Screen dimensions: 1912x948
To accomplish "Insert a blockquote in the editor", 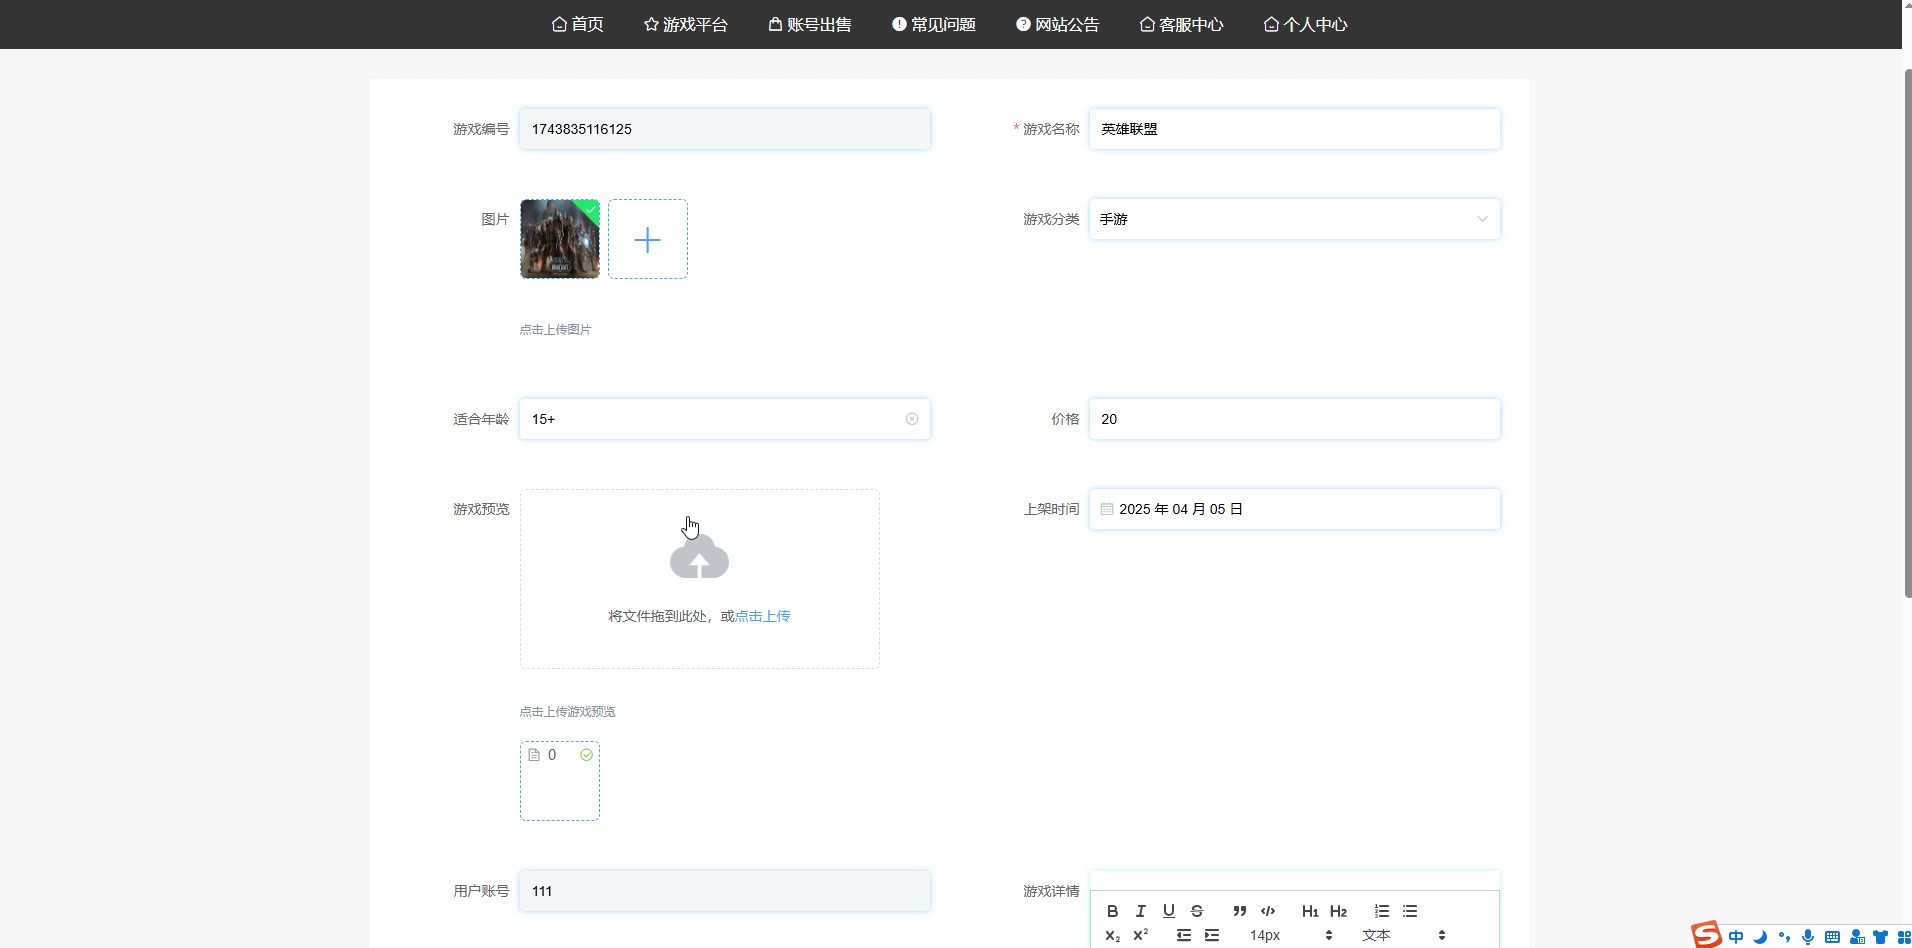I will (x=1239, y=911).
